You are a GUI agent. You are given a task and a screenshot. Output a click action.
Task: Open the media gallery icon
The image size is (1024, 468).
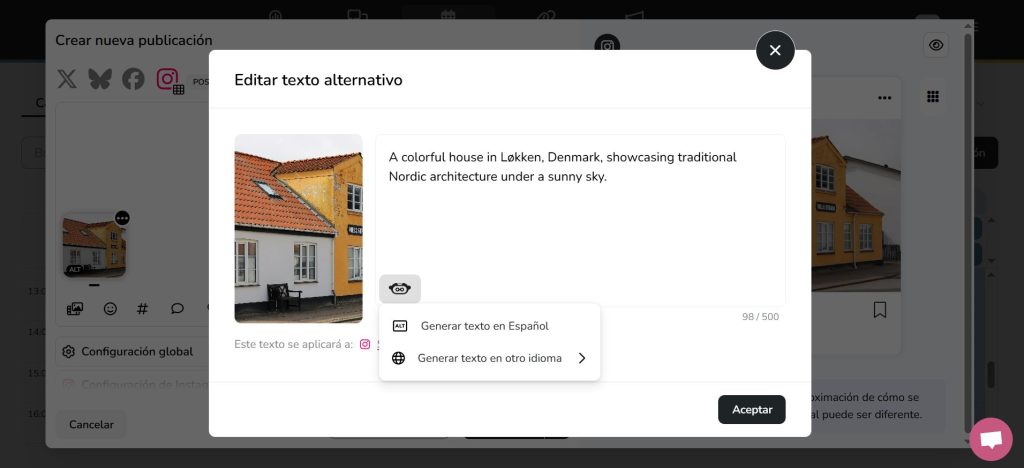[x=75, y=309]
